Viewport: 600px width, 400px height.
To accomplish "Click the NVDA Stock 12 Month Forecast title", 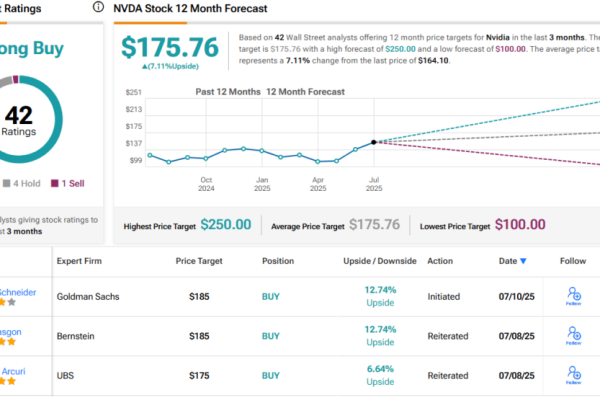I will click(x=190, y=8).
